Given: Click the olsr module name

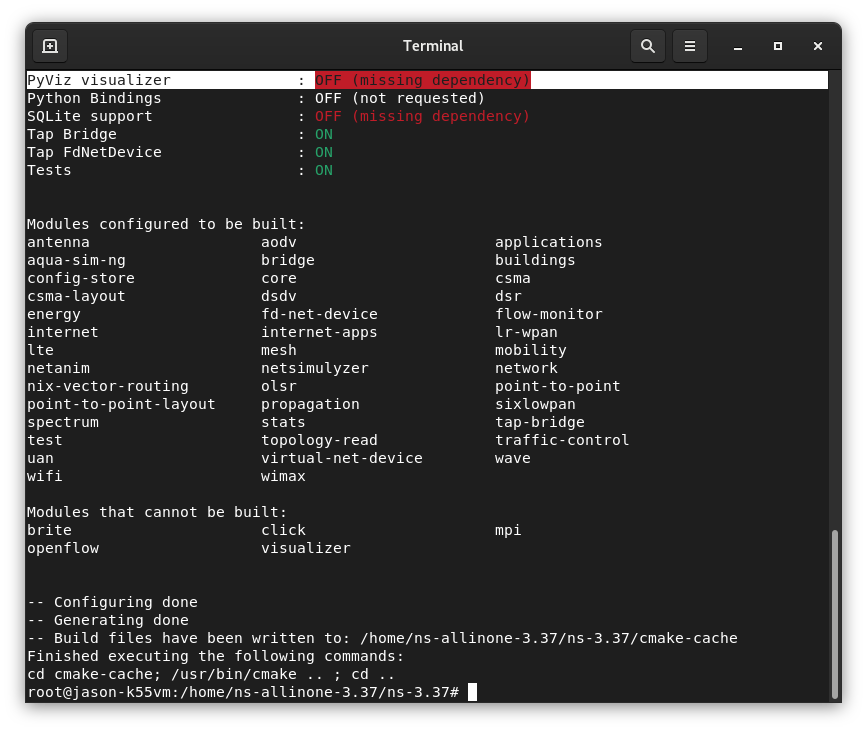Looking at the screenshot, I should click(279, 386).
